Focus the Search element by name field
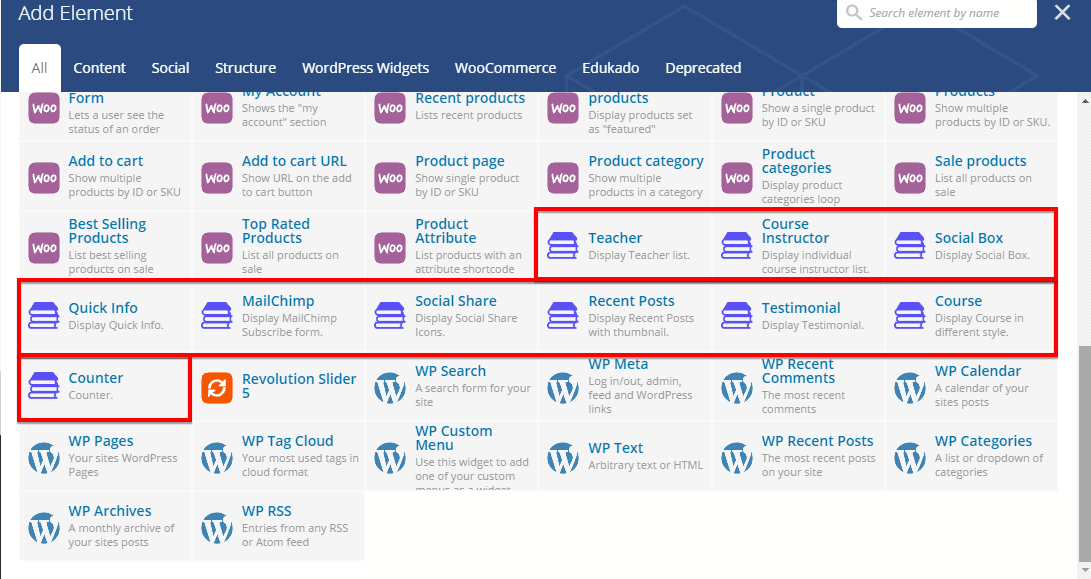Screen dimensions: 1091x579 click(945, 13)
